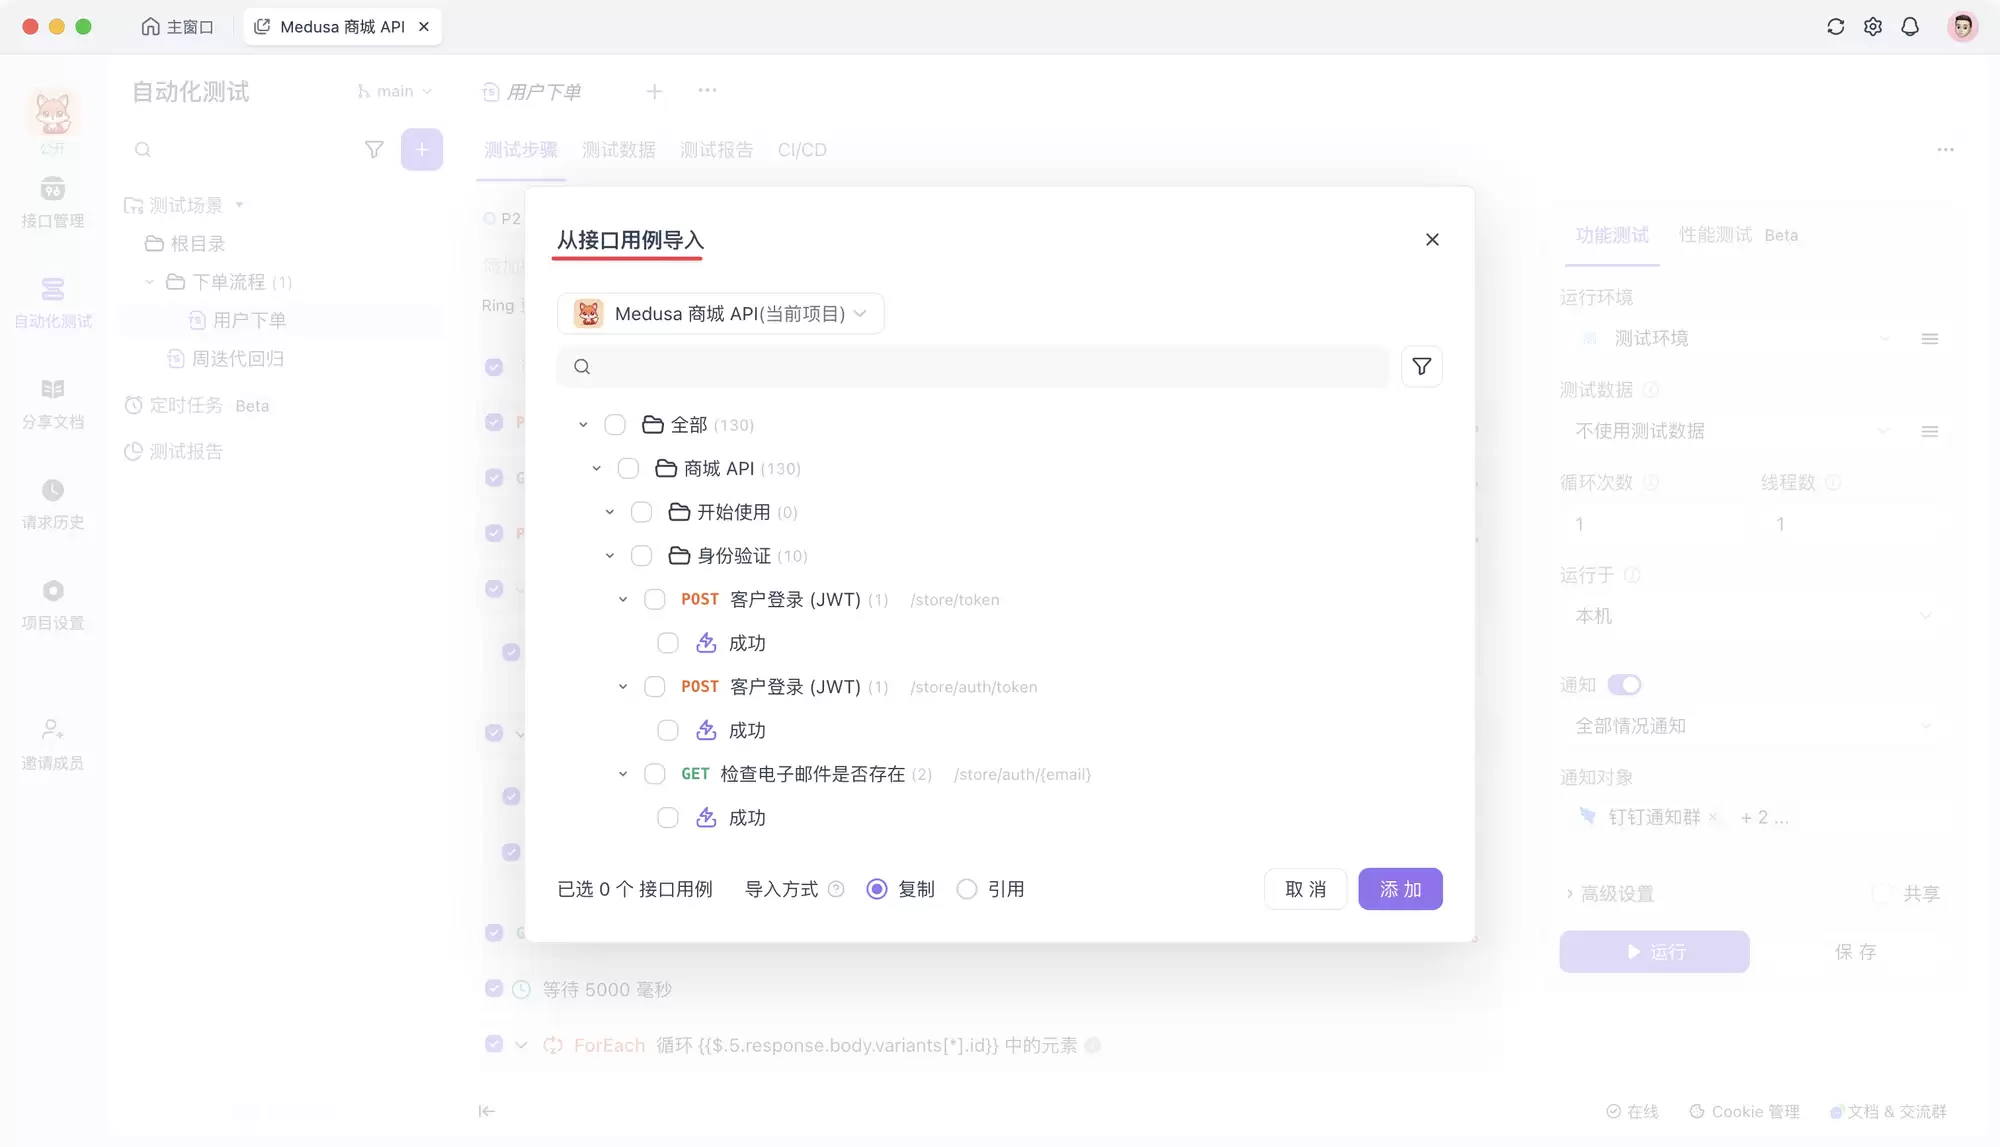2000x1147 pixels.
Task: Click filter icon in test scenario panel
Action: pyautogui.click(x=374, y=150)
